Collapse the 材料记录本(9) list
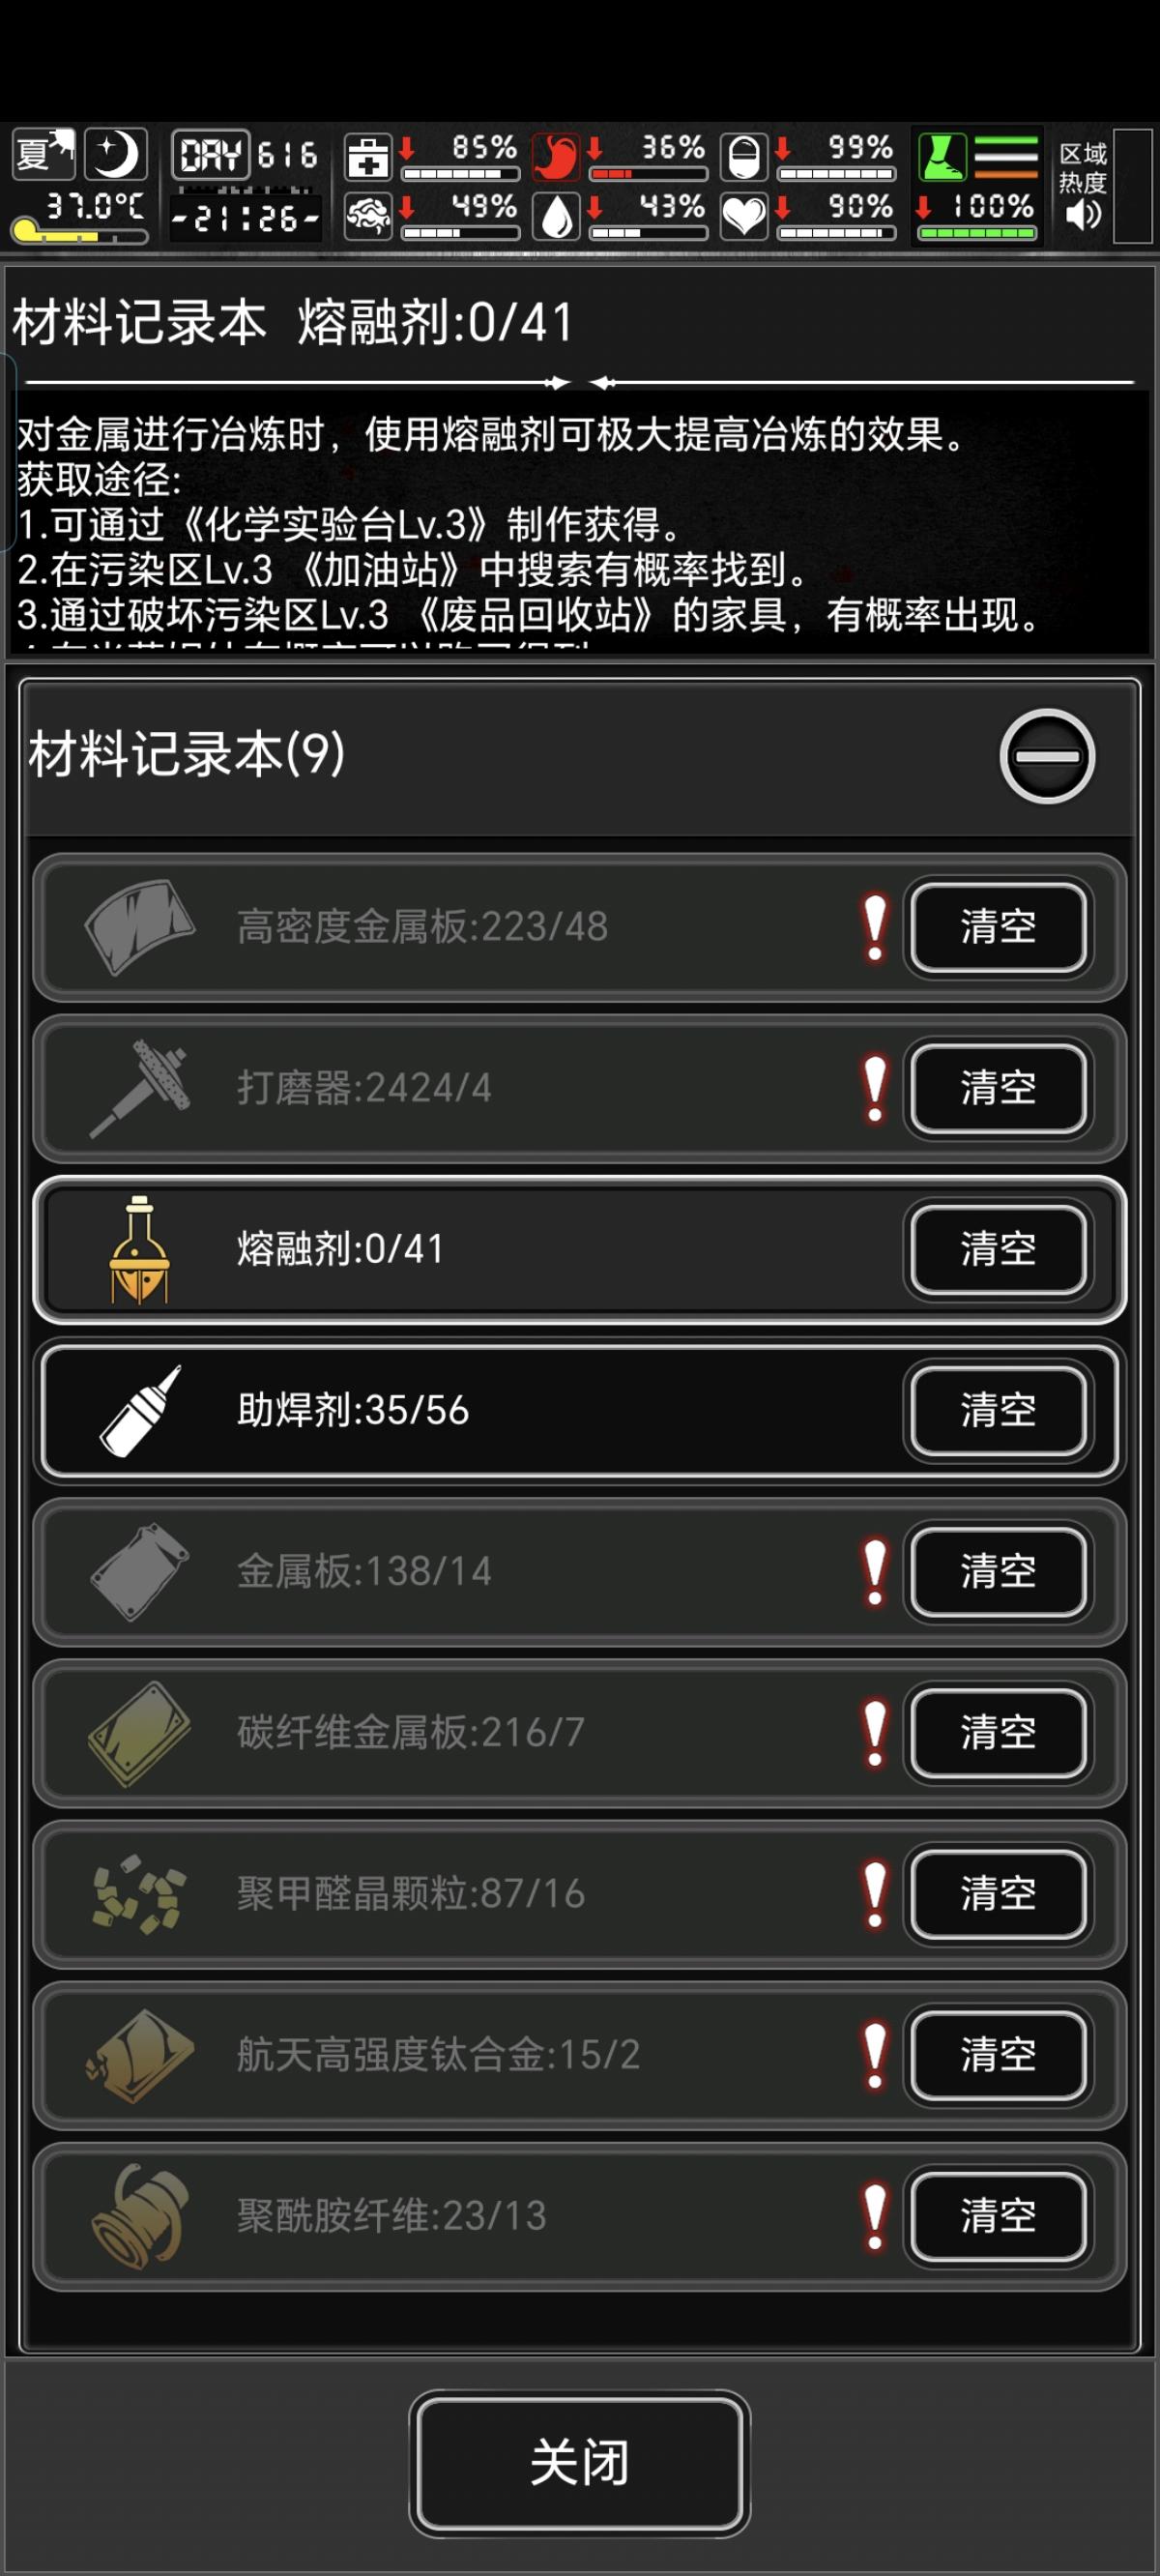1160x2576 pixels. (1046, 756)
